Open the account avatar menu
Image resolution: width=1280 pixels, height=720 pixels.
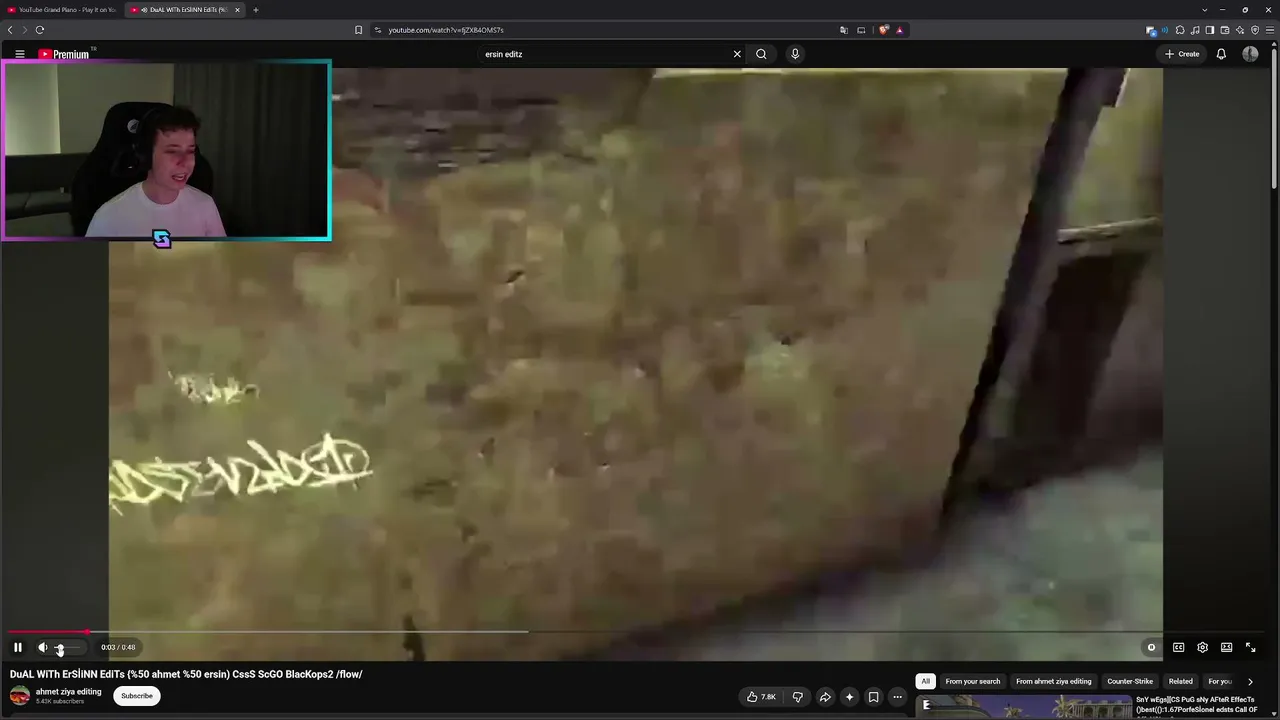(1250, 54)
